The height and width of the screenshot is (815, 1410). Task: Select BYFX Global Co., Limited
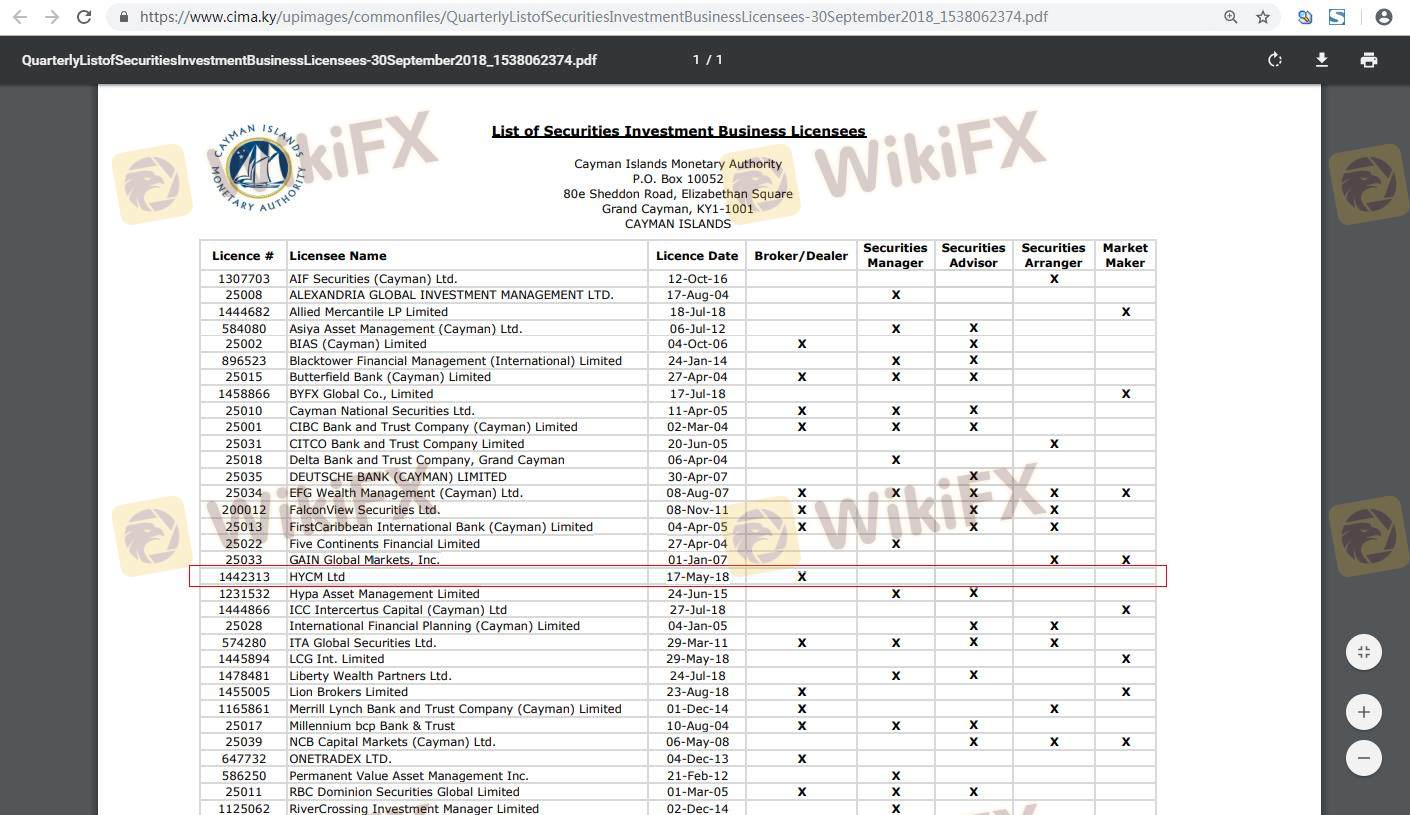tap(361, 394)
